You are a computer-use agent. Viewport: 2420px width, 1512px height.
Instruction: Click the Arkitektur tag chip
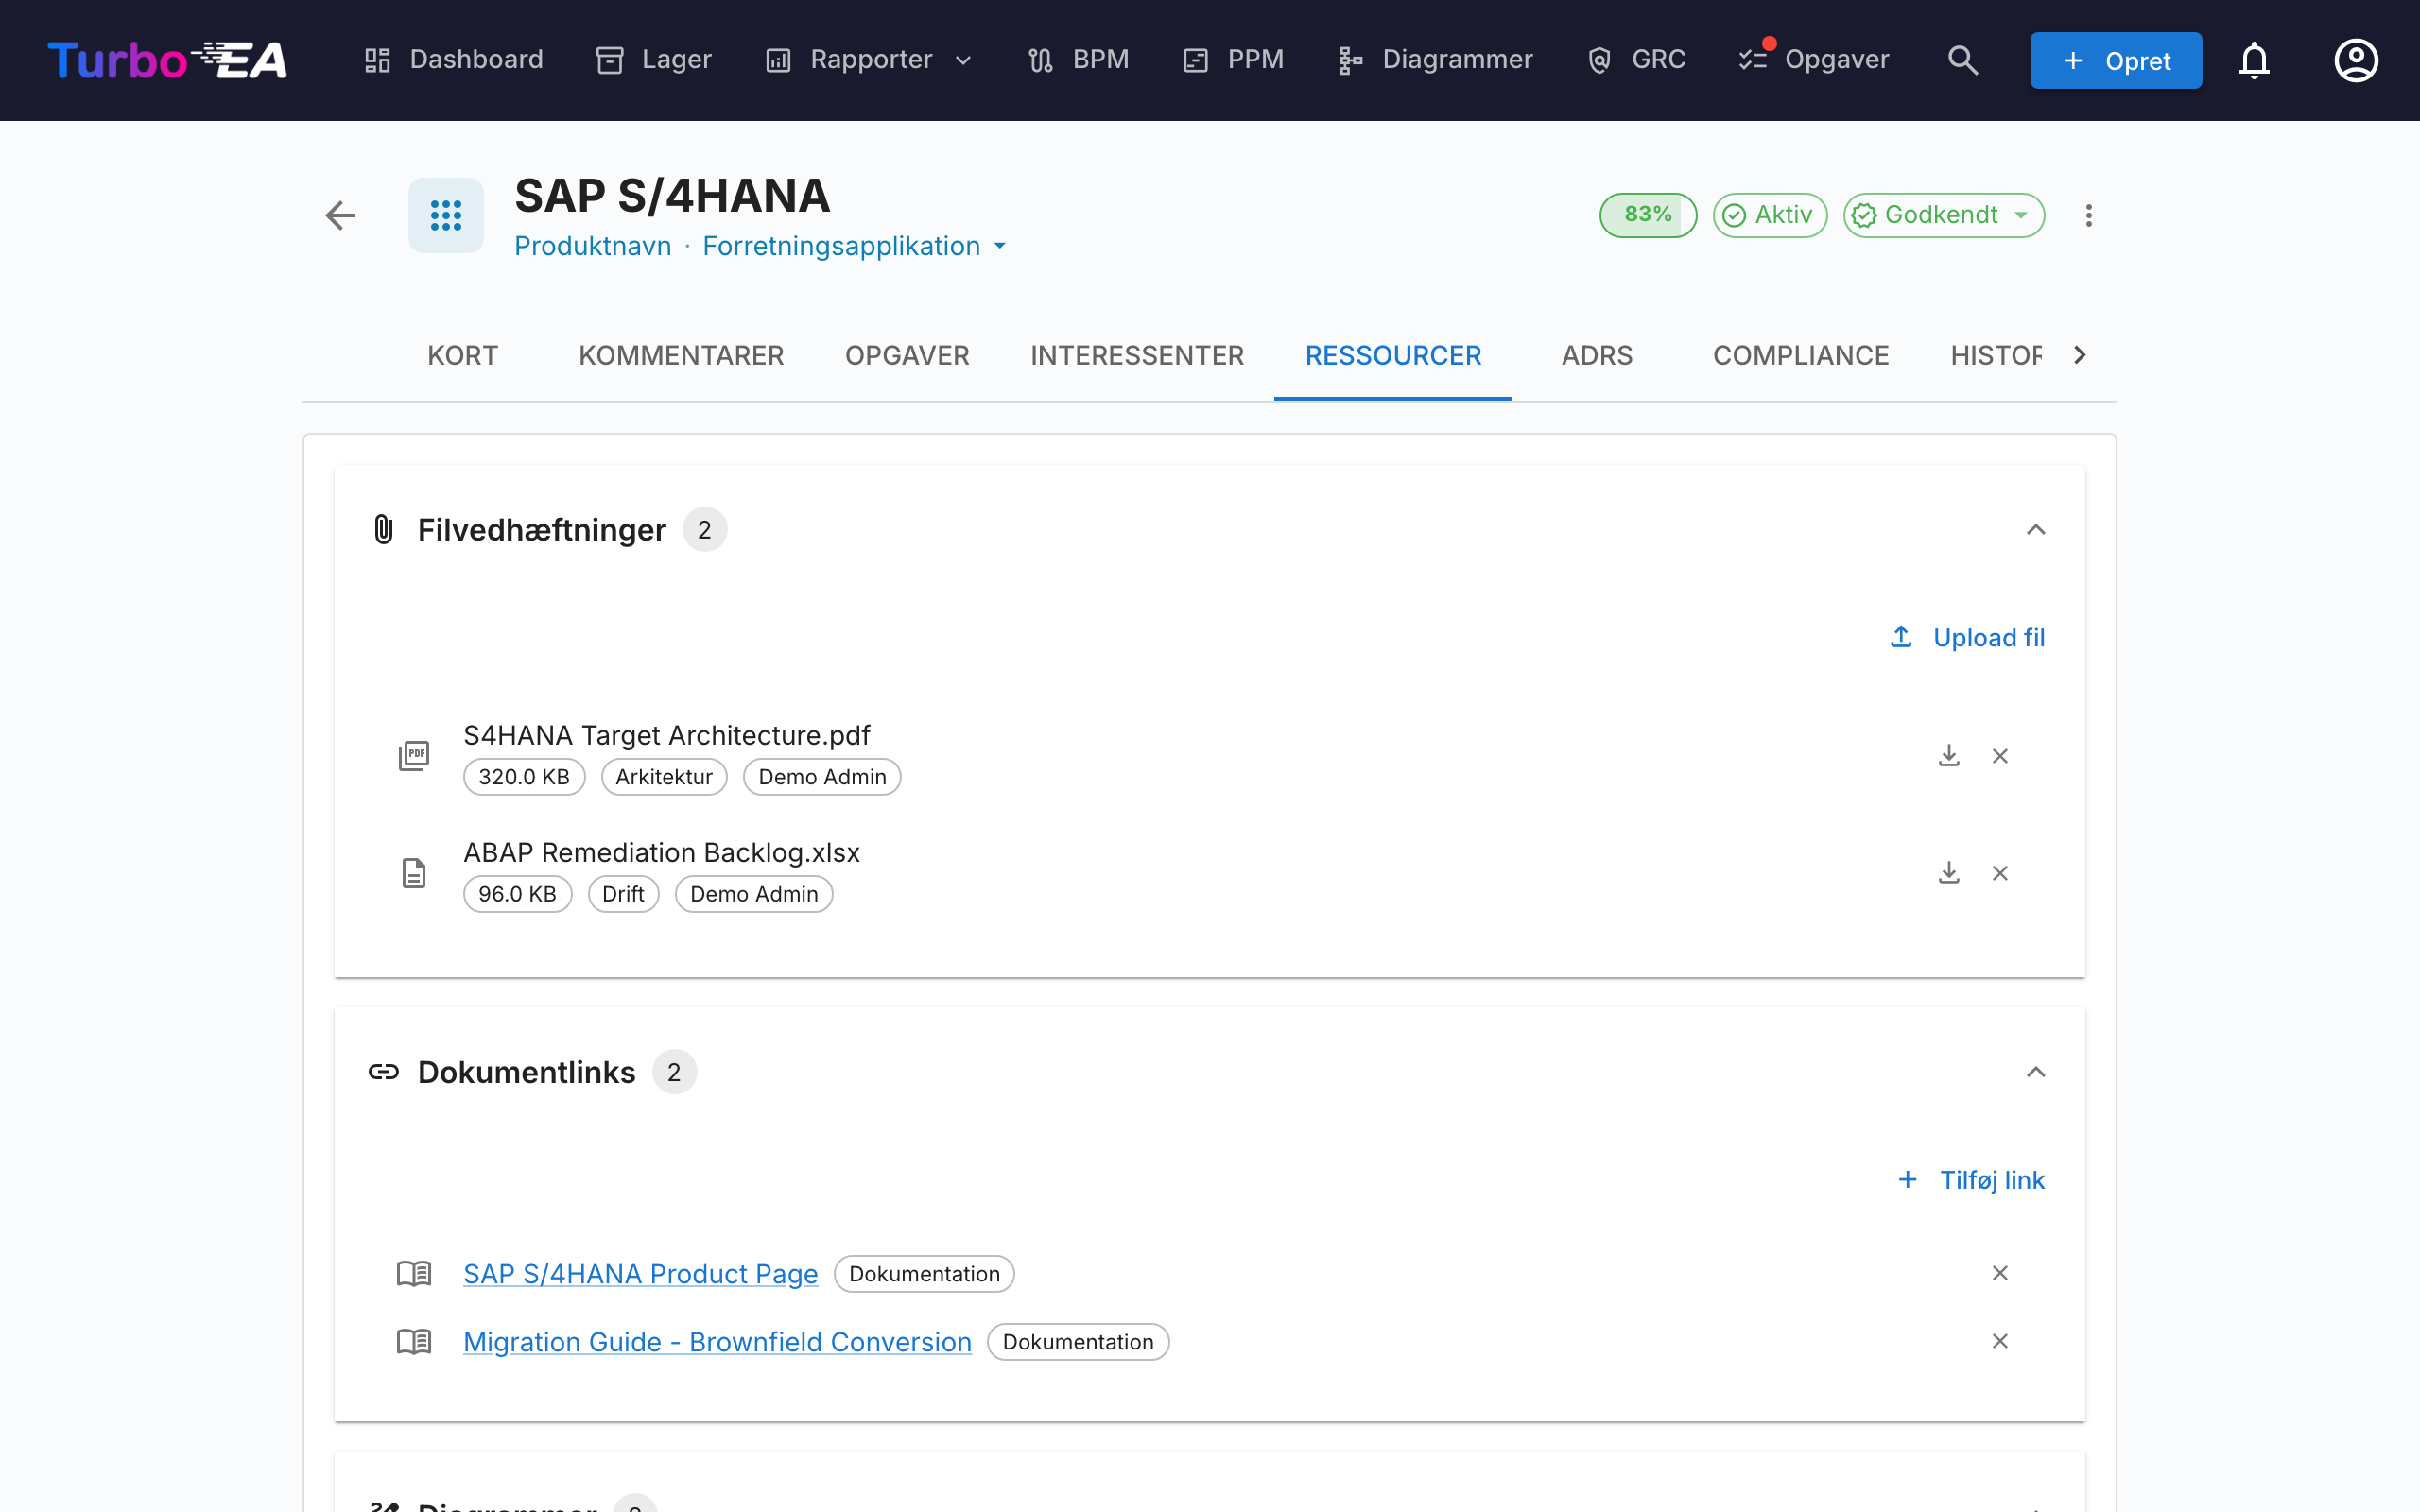(664, 777)
